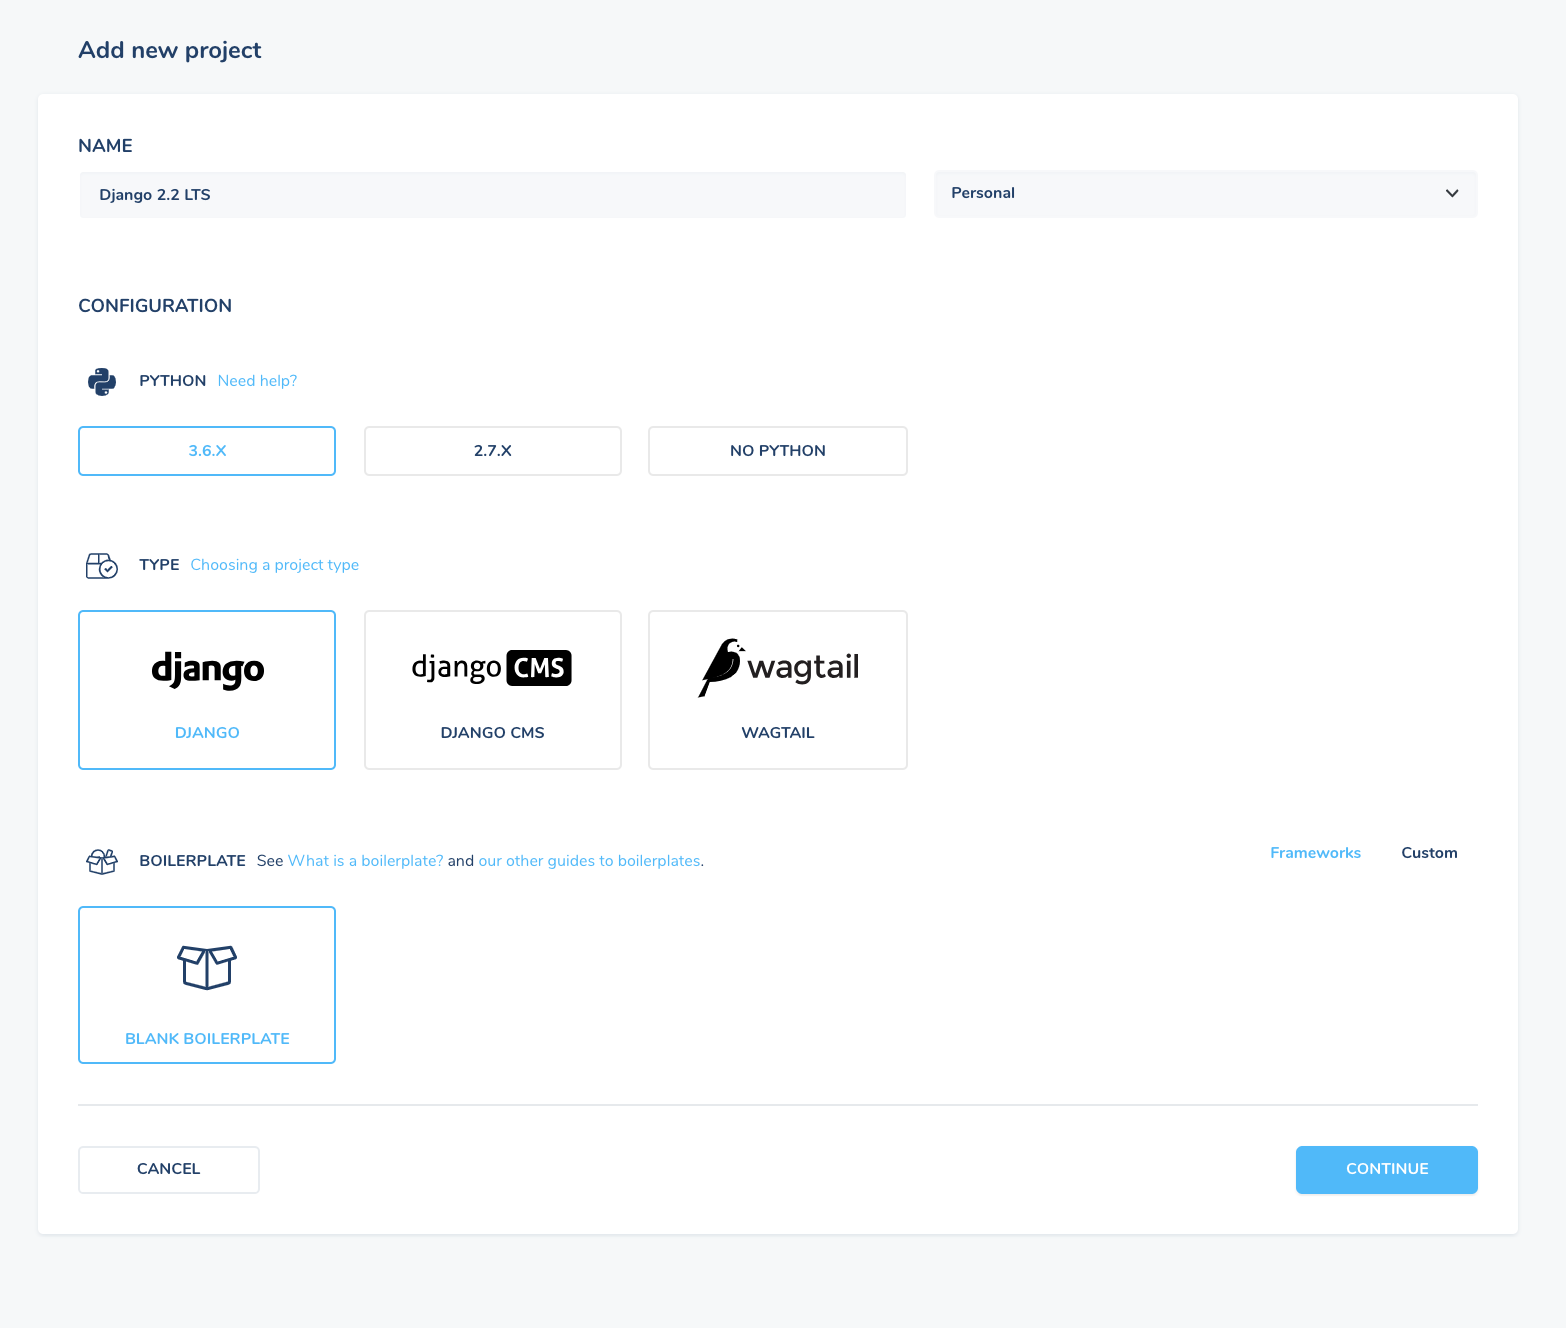Expand the dropdown chevron next to Personal
This screenshot has width=1566, height=1328.
pos(1452,193)
